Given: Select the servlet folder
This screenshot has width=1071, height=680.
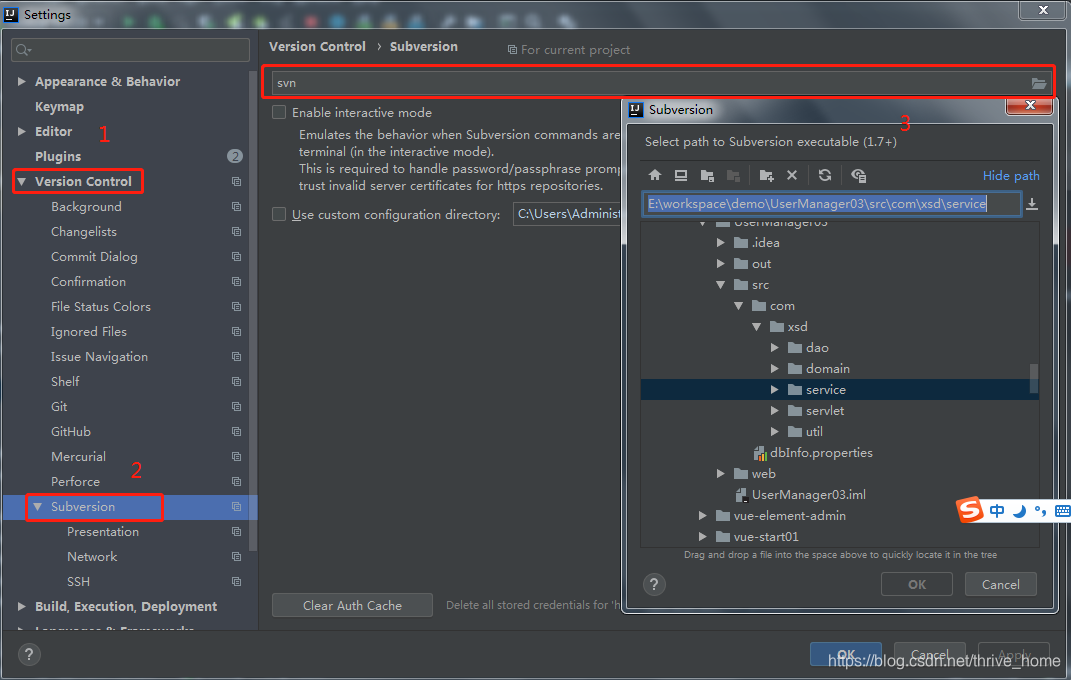Looking at the screenshot, I should pyautogui.click(x=825, y=411).
